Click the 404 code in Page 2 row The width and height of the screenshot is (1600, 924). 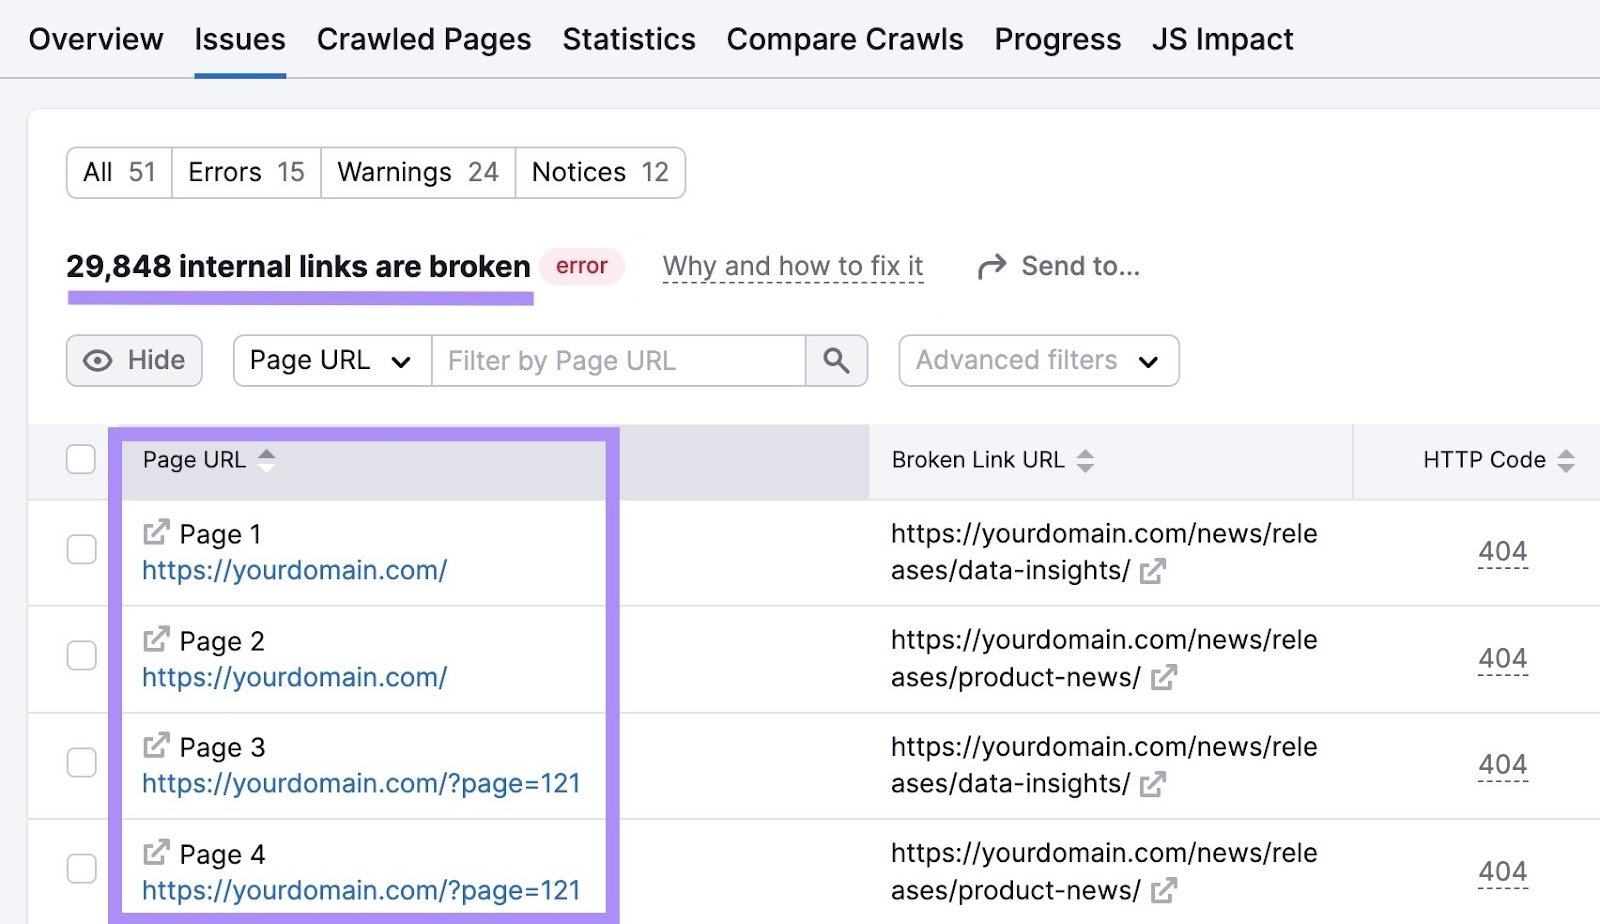click(1502, 659)
